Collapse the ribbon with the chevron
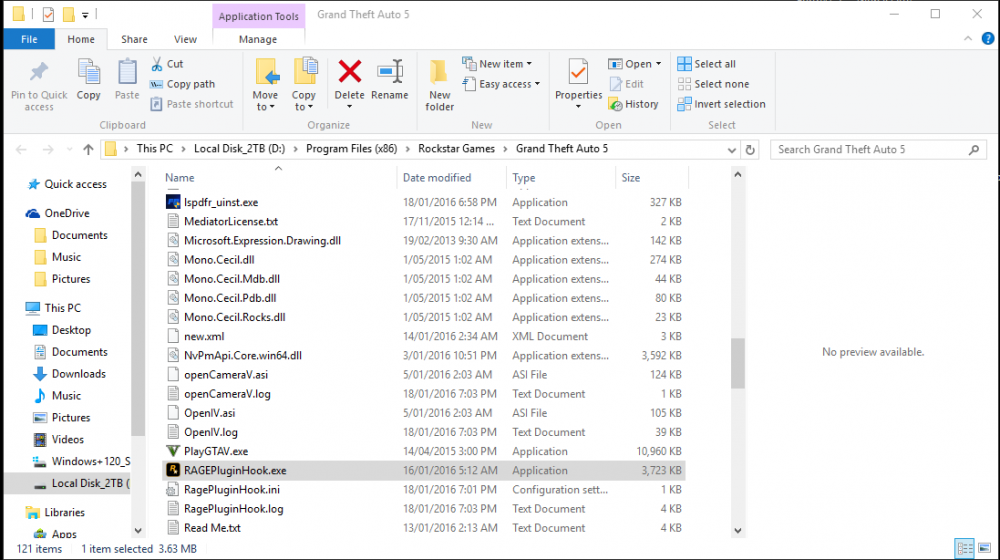The height and width of the screenshot is (560, 1000). 968,39
